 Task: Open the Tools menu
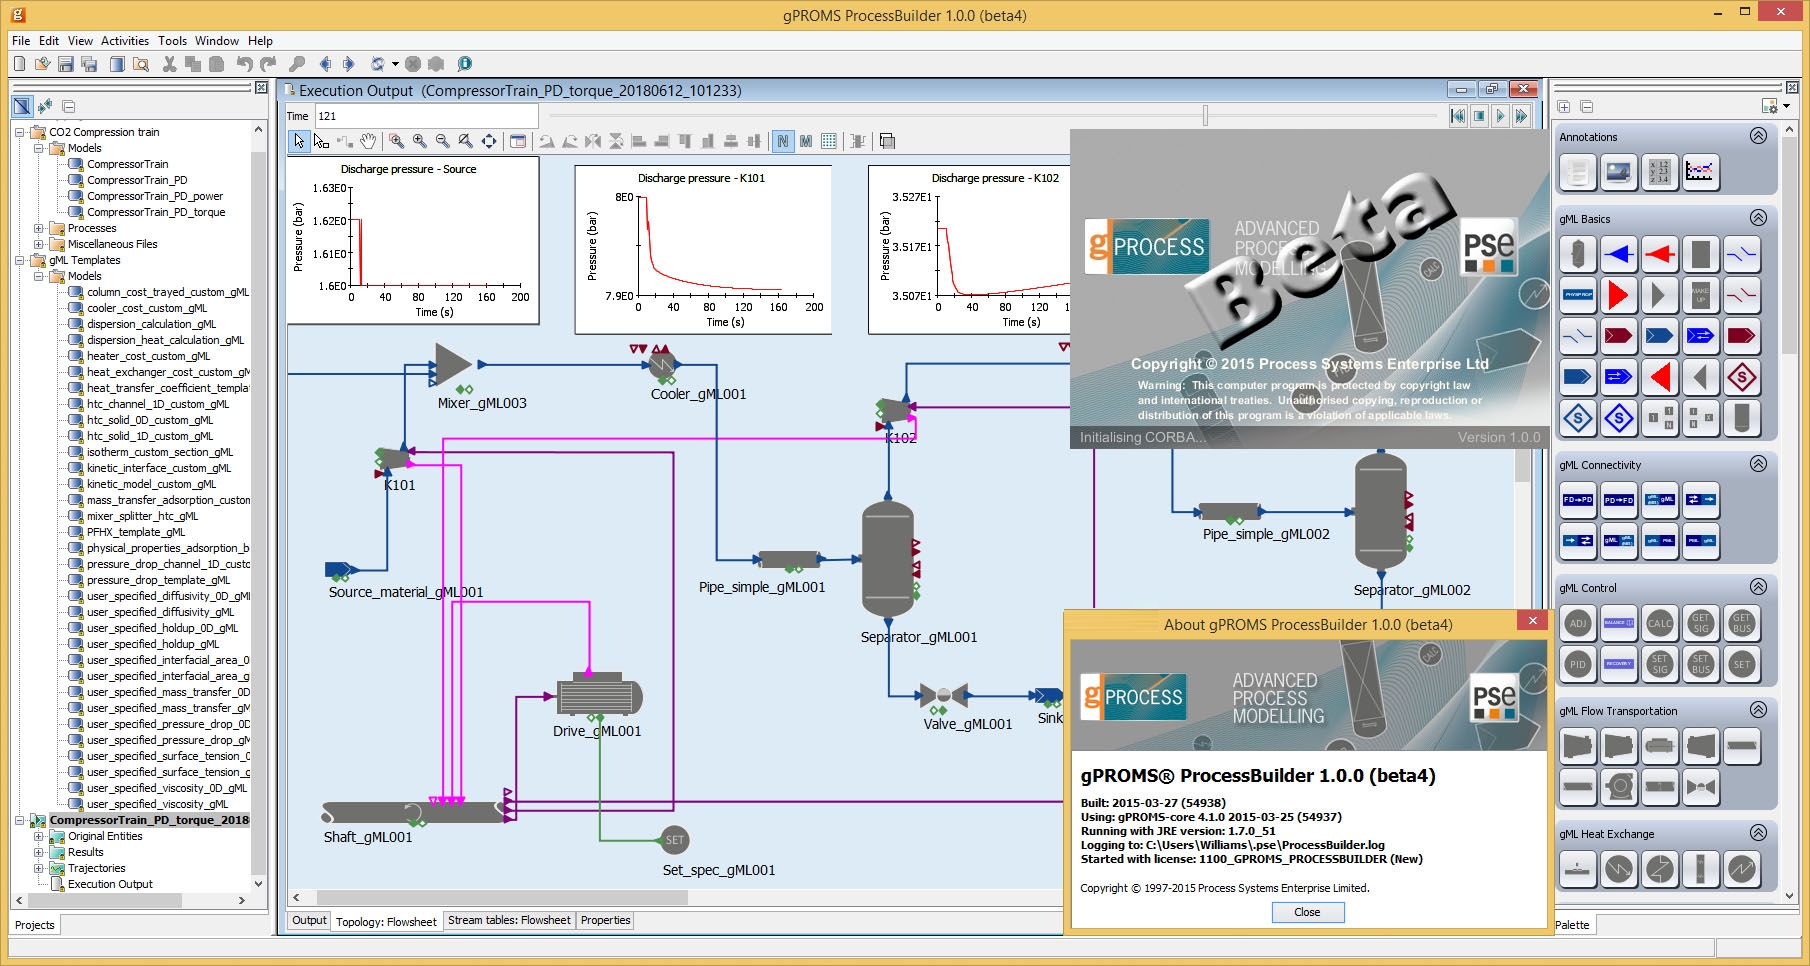click(x=172, y=41)
